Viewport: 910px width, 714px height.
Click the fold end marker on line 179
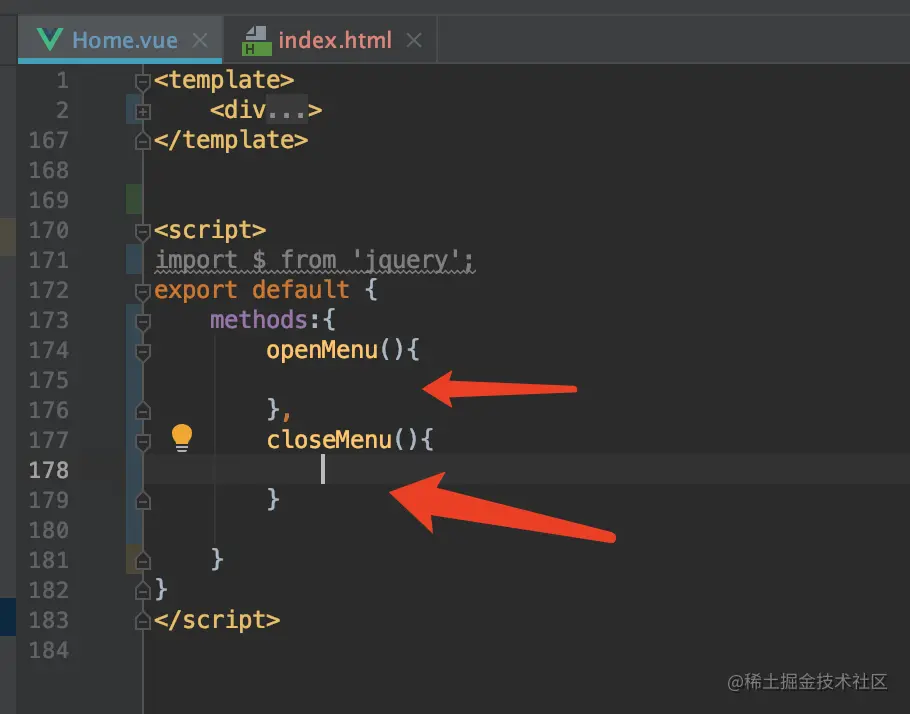click(142, 502)
